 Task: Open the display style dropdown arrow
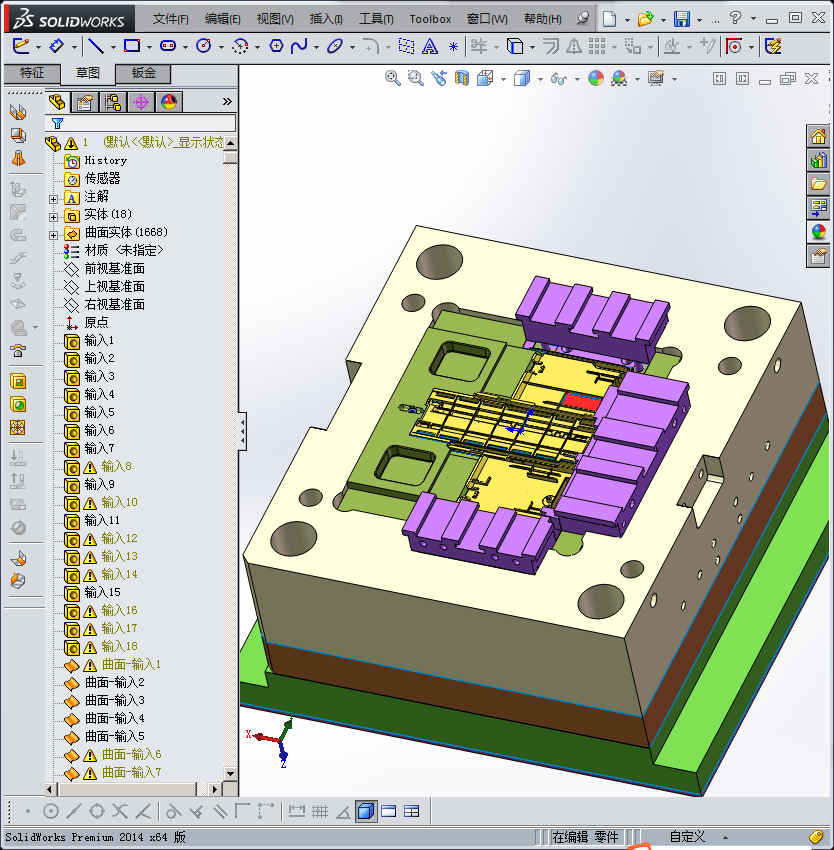tap(540, 80)
